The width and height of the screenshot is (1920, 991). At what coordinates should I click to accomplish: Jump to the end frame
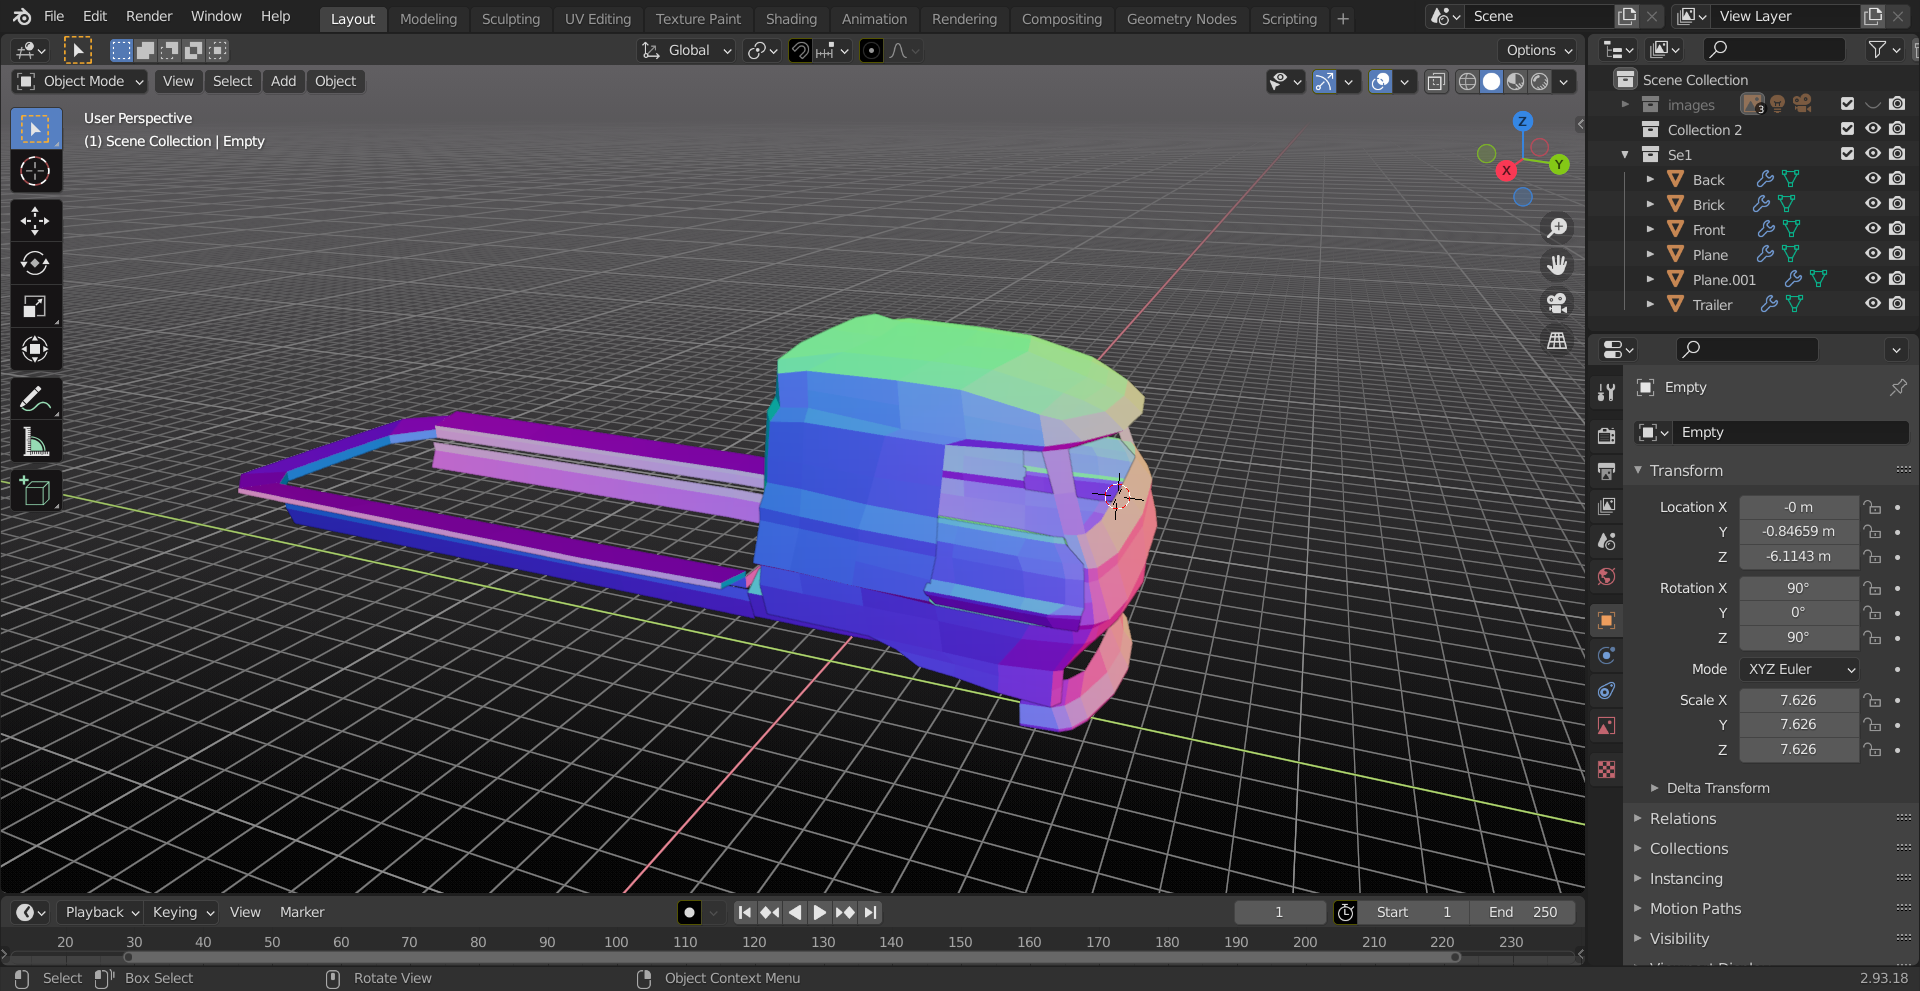coord(871,912)
